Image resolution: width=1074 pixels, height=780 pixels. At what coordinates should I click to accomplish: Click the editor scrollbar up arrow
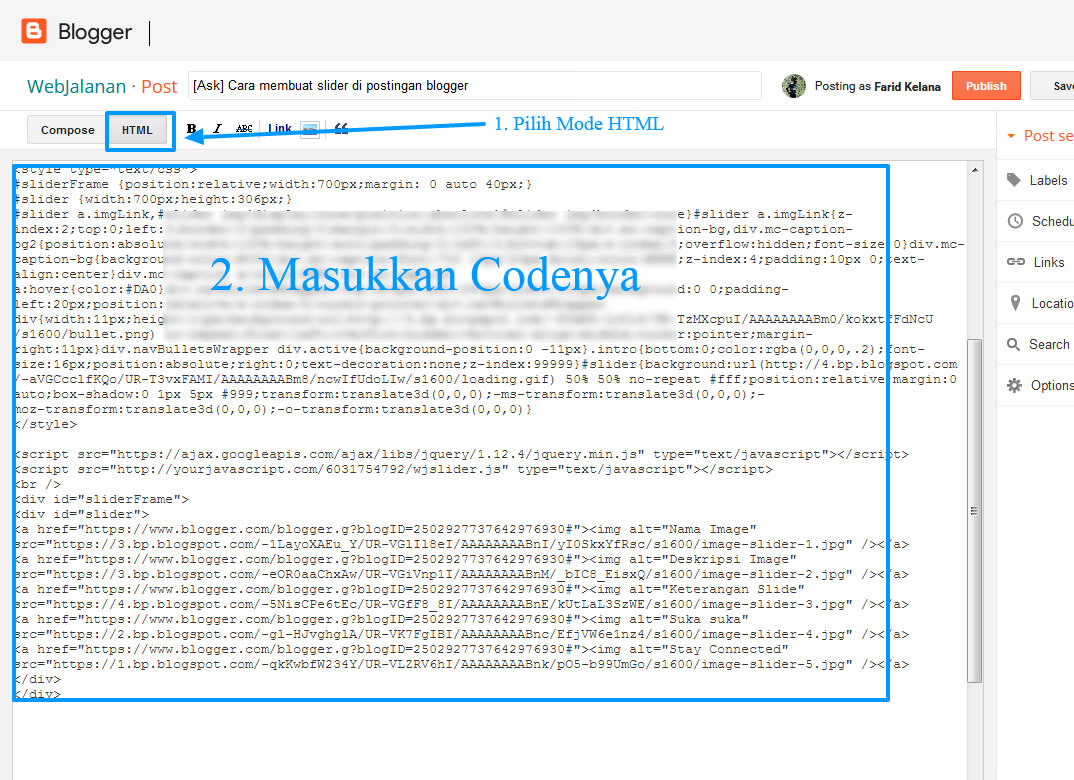(x=975, y=170)
